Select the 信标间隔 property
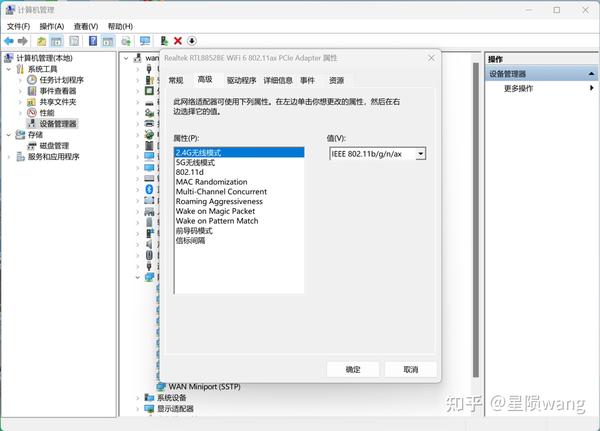 click(239, 240)
